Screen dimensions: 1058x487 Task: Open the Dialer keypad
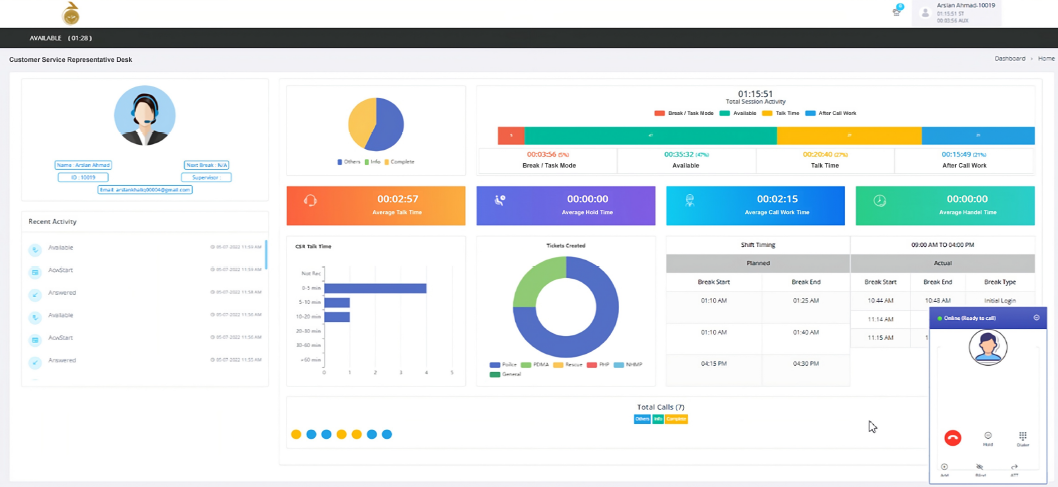pyautogui.click(x=1023, y=438)
